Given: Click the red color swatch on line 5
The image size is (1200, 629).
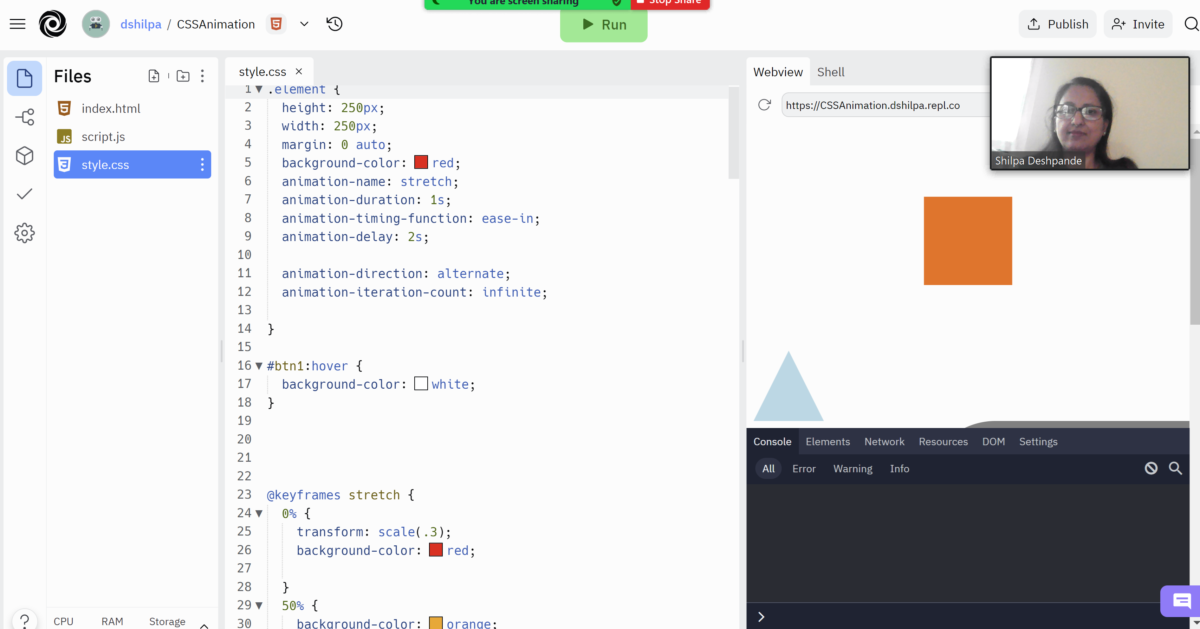Looking at the screenshot, I should pyautogui.click(x=420, y=162).
